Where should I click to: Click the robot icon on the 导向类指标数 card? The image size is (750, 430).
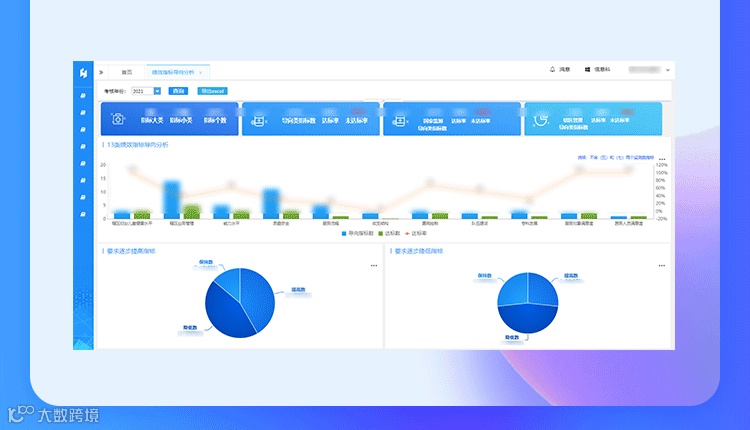click(x=258, y=121)
